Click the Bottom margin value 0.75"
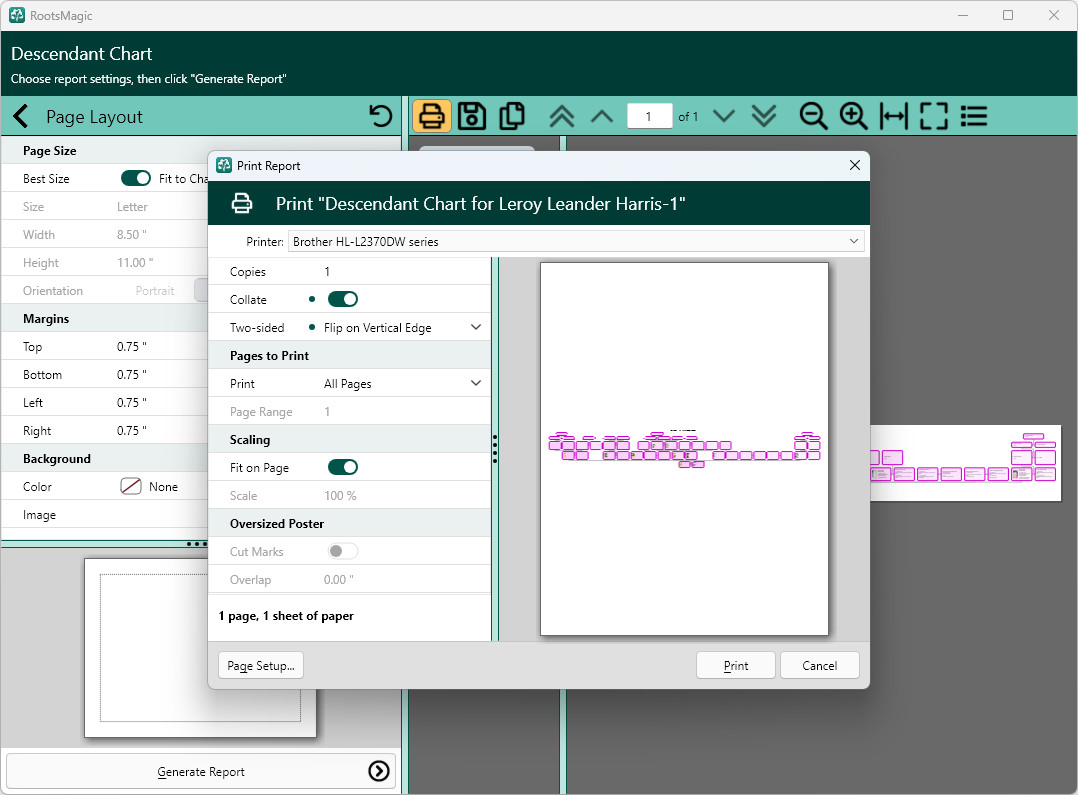This screenshot has width=1078, height=795. click(x=131, y=375)
